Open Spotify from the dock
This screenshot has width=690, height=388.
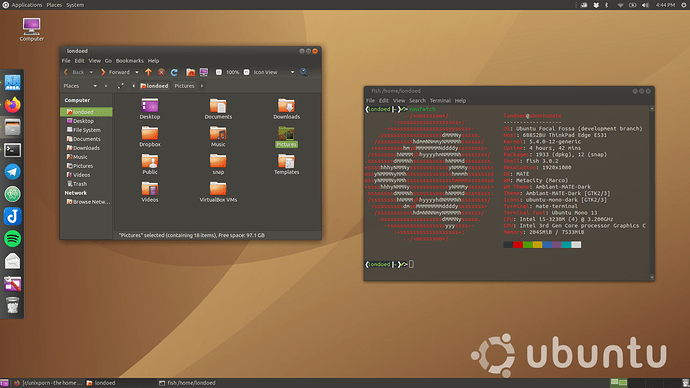tap(12, 239)
